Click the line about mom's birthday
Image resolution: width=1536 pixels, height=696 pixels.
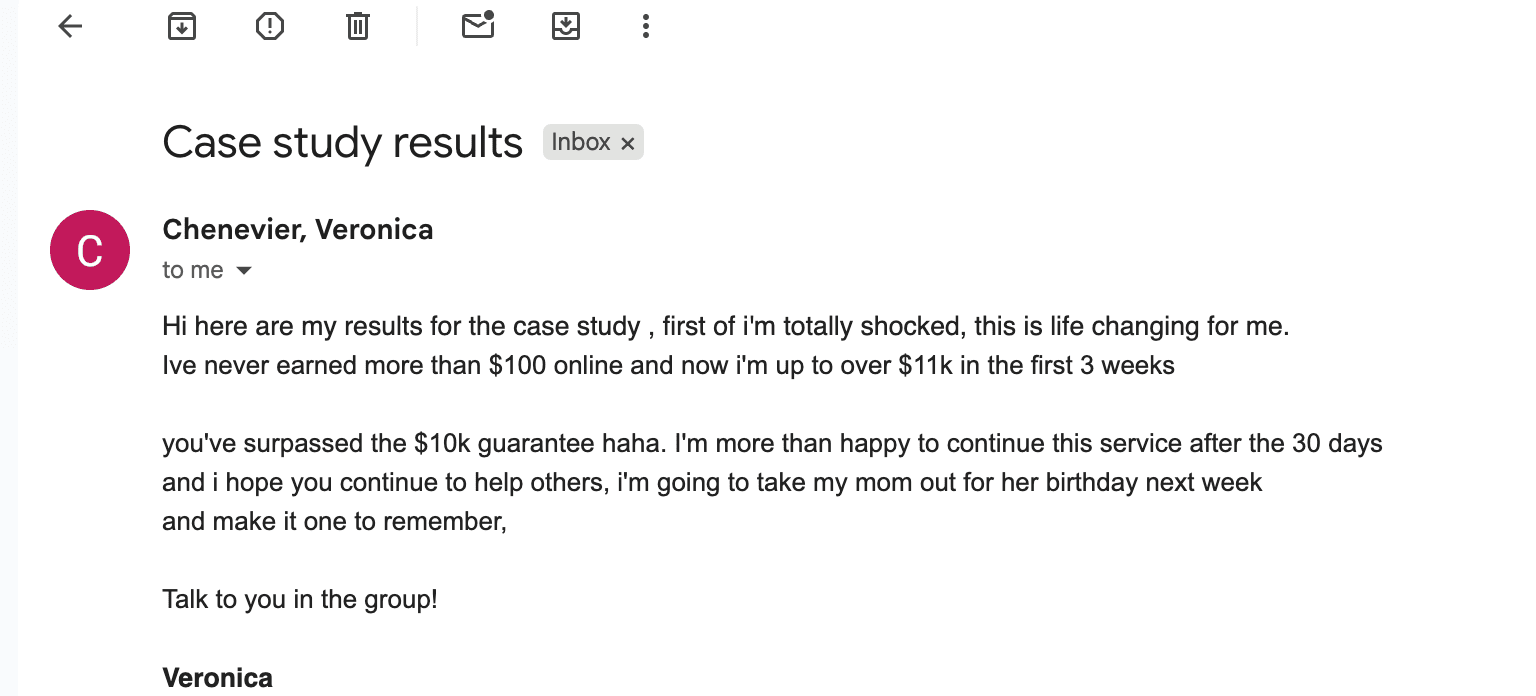tap(712, 483)
